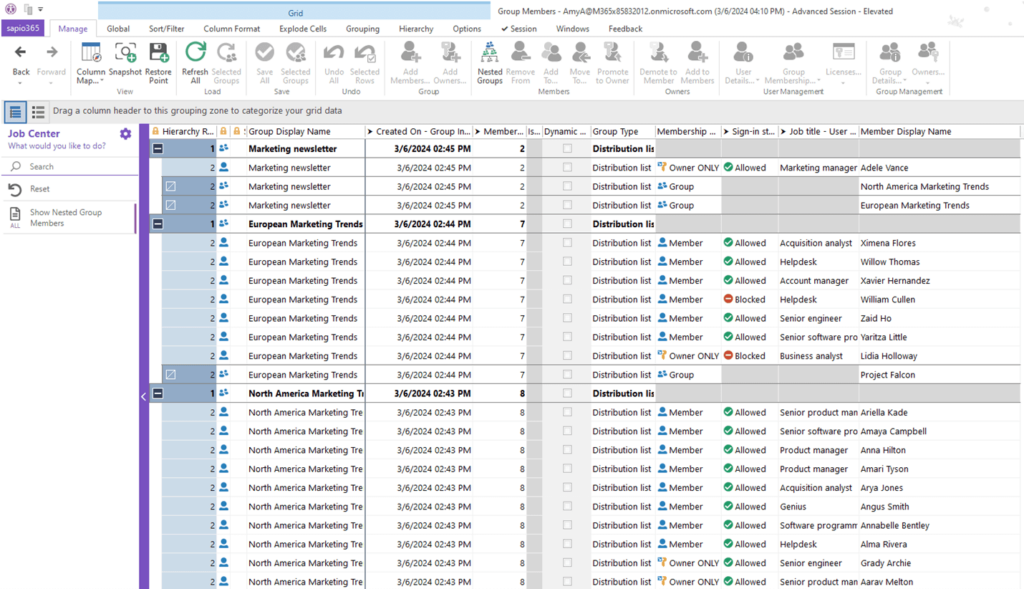The image size is (1024, 589).
Task: Open the Global ribbon tab
Action: click(118, 29)
